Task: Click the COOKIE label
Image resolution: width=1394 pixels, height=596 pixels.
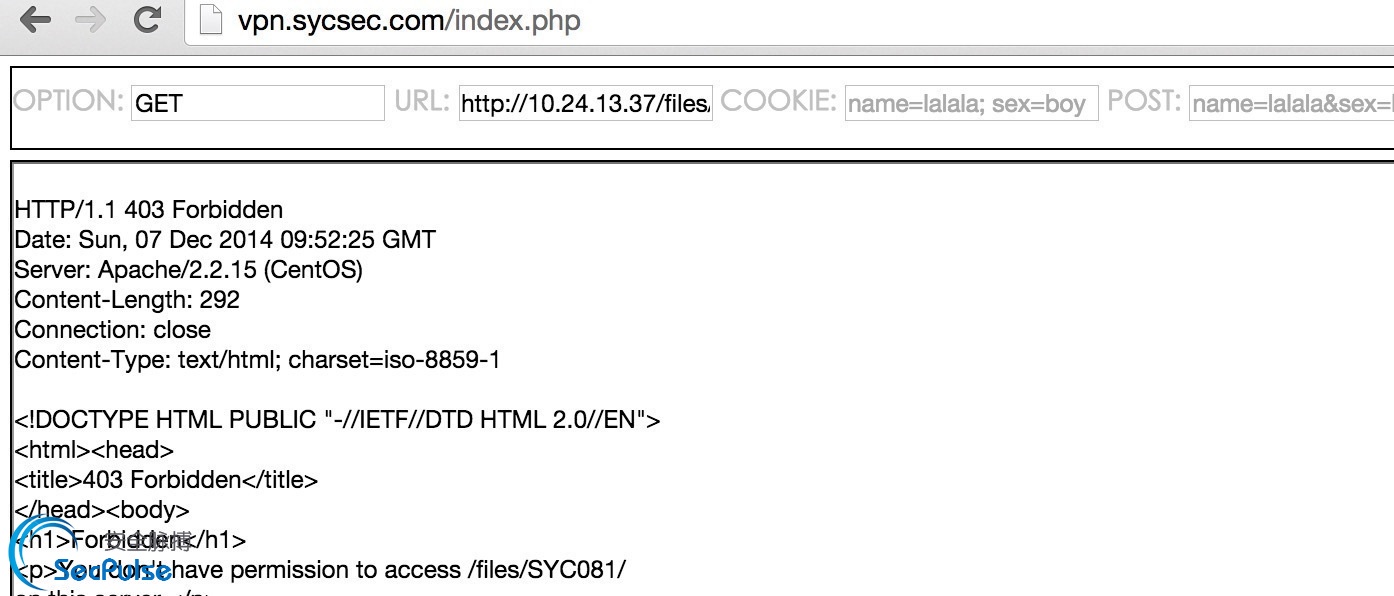Action: point(779,101)
